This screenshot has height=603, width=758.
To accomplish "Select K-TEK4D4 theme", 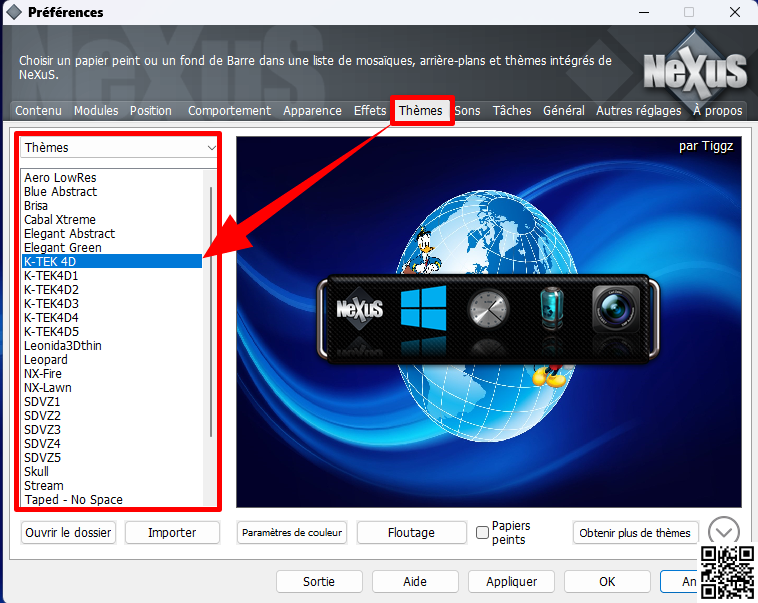I will (x=112, y=318).
